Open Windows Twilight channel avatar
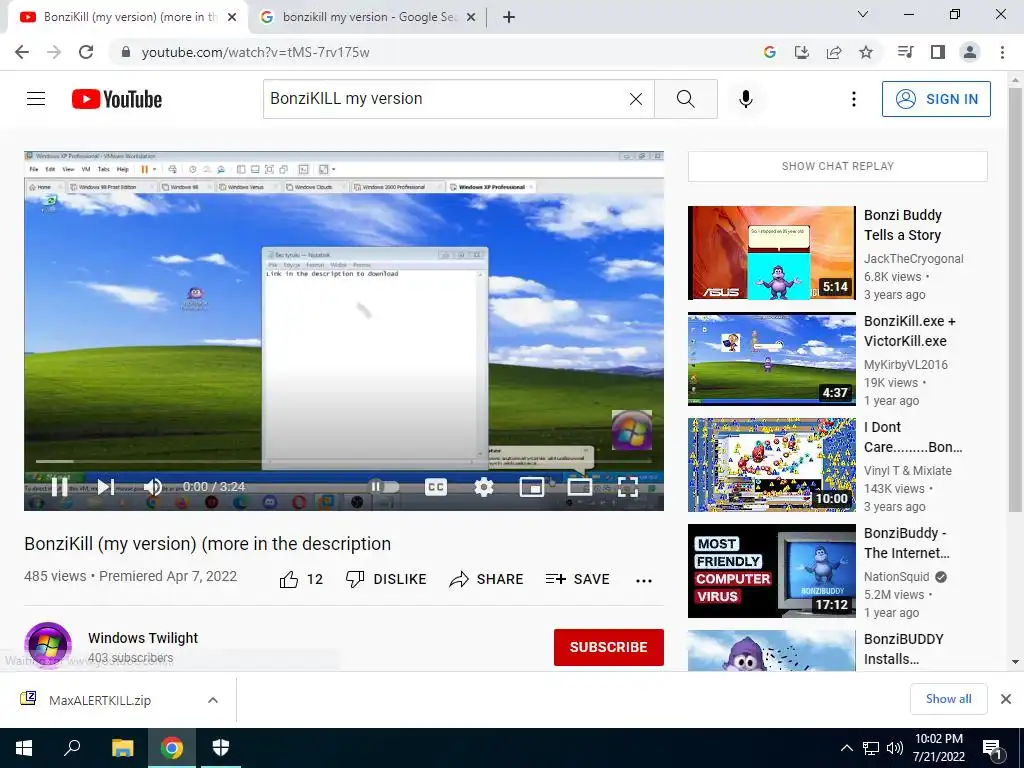The image size is (1024, 768). (x=48, y=646)
